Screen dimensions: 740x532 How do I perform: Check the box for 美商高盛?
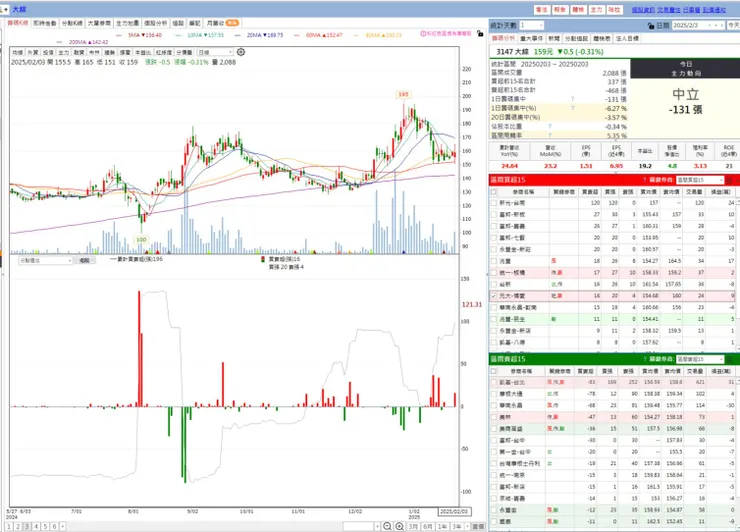(x=494, y=429)
